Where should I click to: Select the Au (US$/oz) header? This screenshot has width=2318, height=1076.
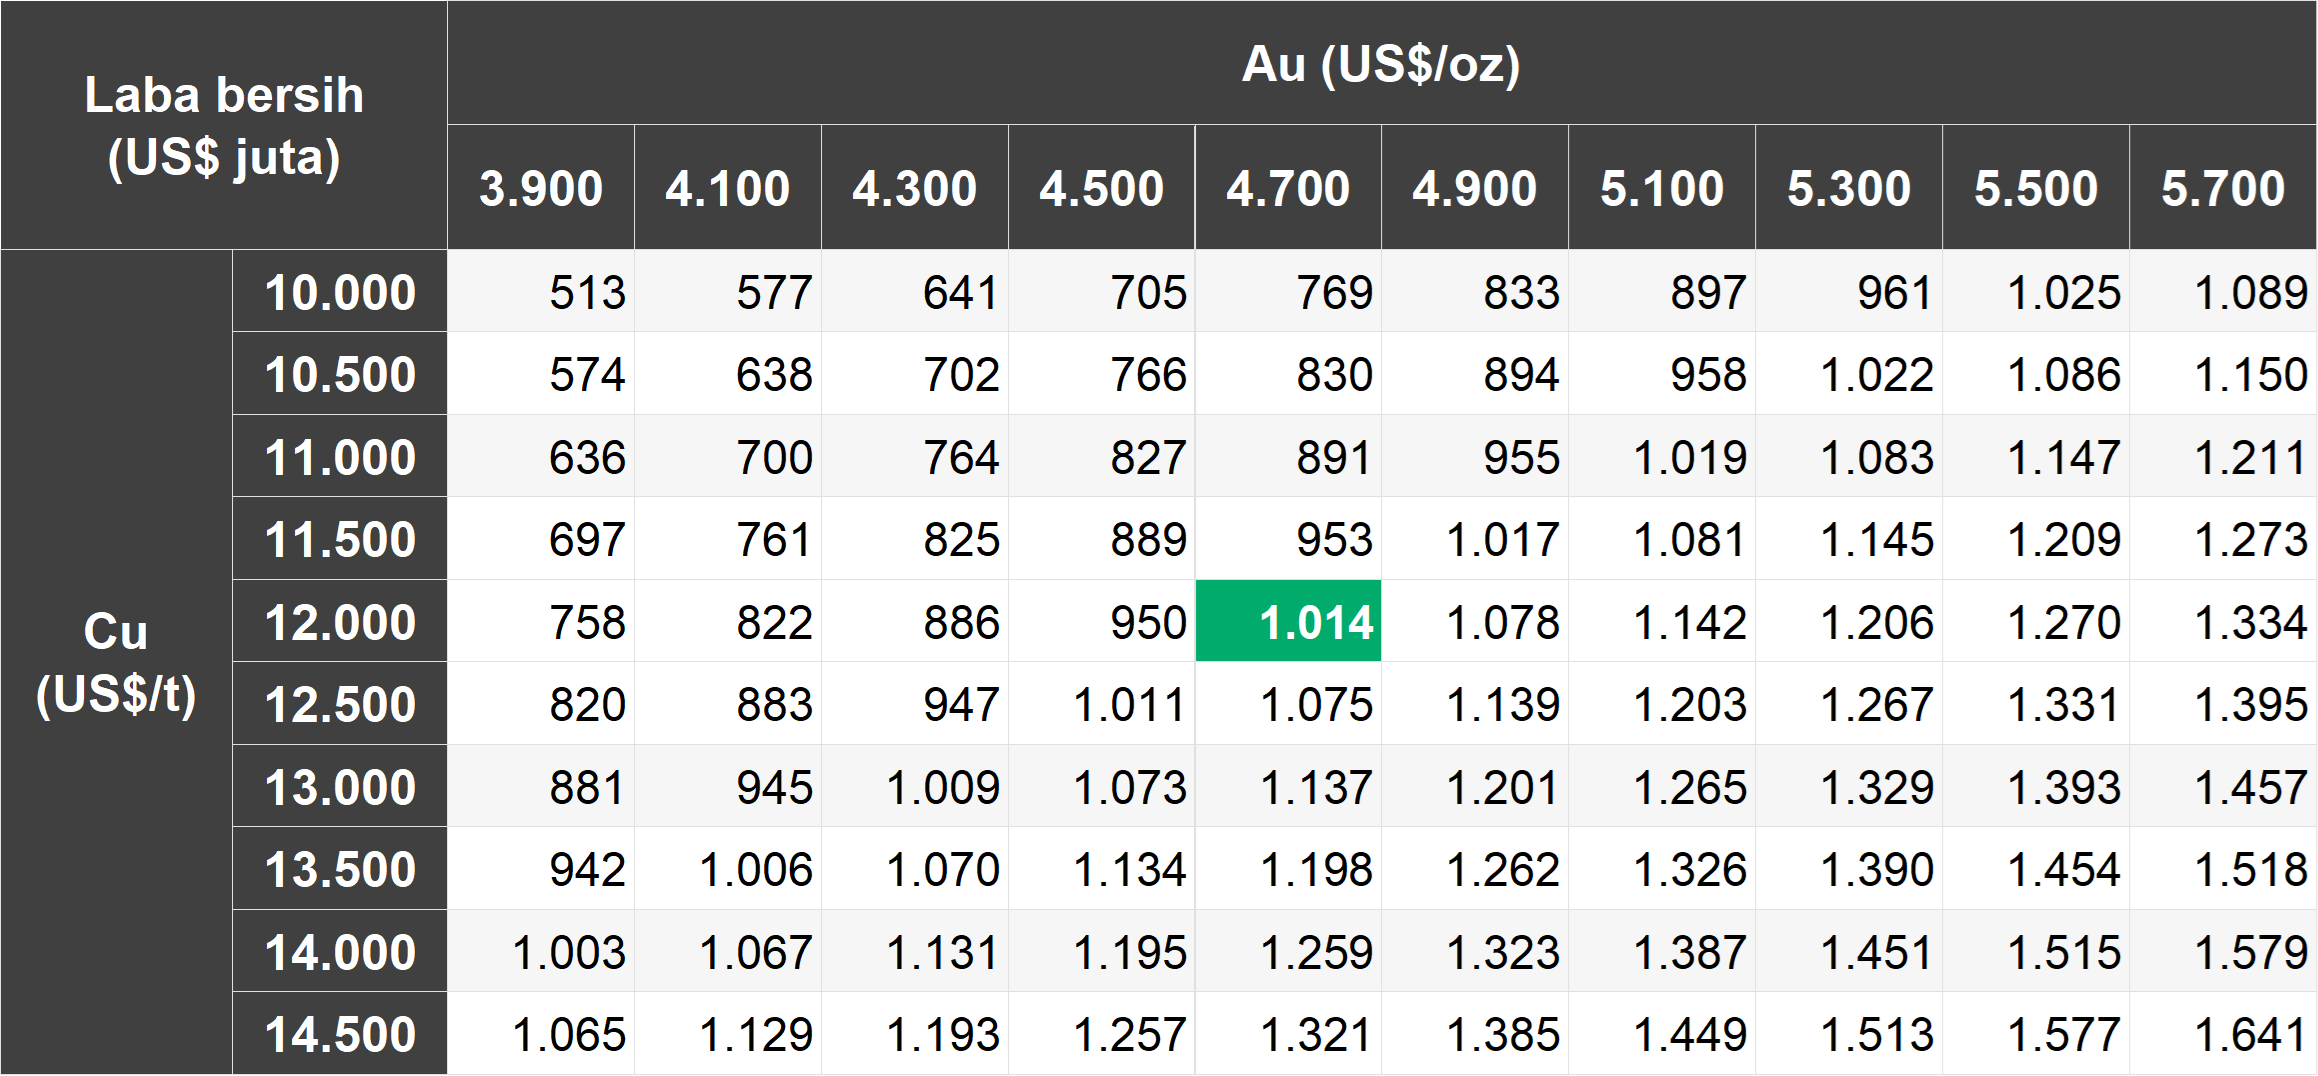[x=1382, y=63]
